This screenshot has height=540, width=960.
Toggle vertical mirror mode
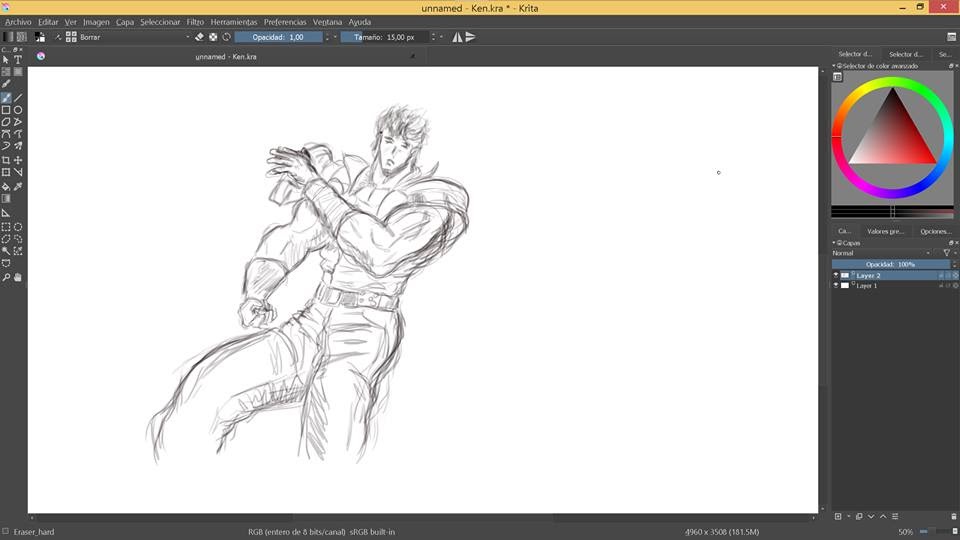click(471, 37)
